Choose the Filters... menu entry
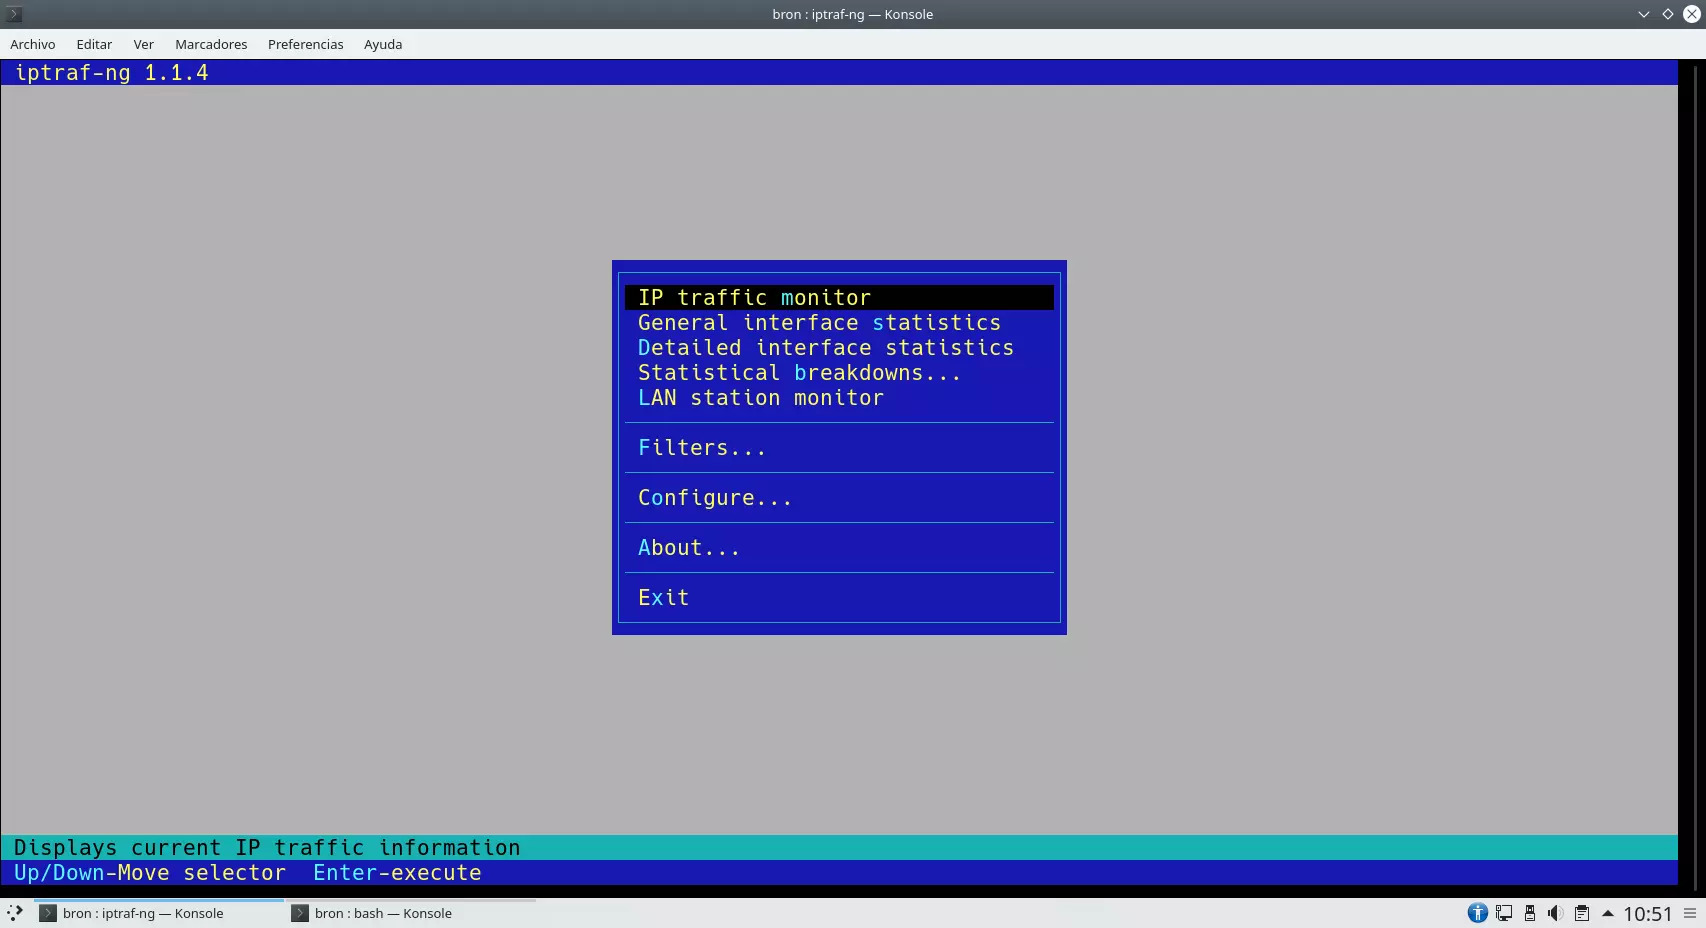 pos(702,448)
